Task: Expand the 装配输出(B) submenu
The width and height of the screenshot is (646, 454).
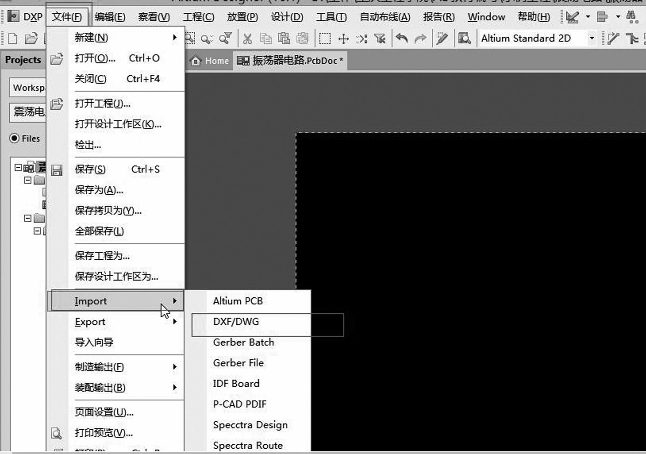Action: (x=115, y=387)
